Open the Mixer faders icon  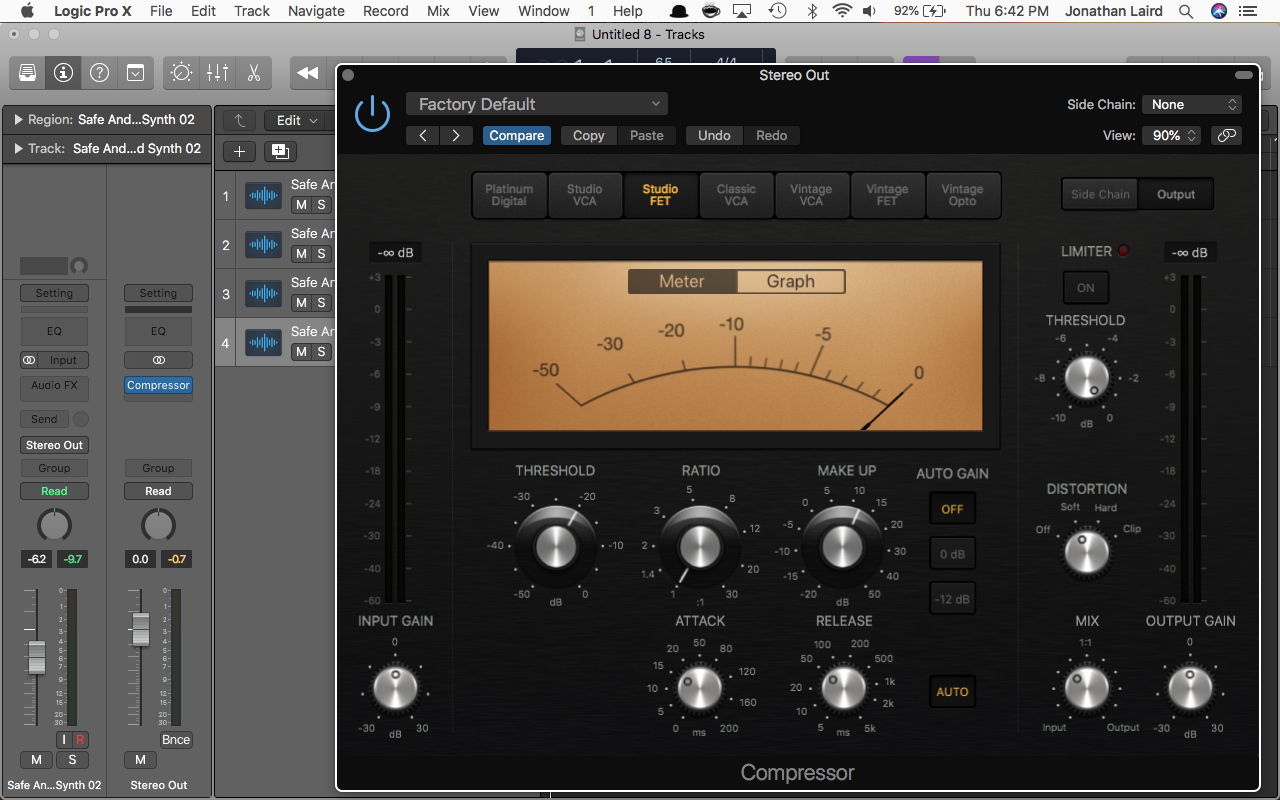217,73
